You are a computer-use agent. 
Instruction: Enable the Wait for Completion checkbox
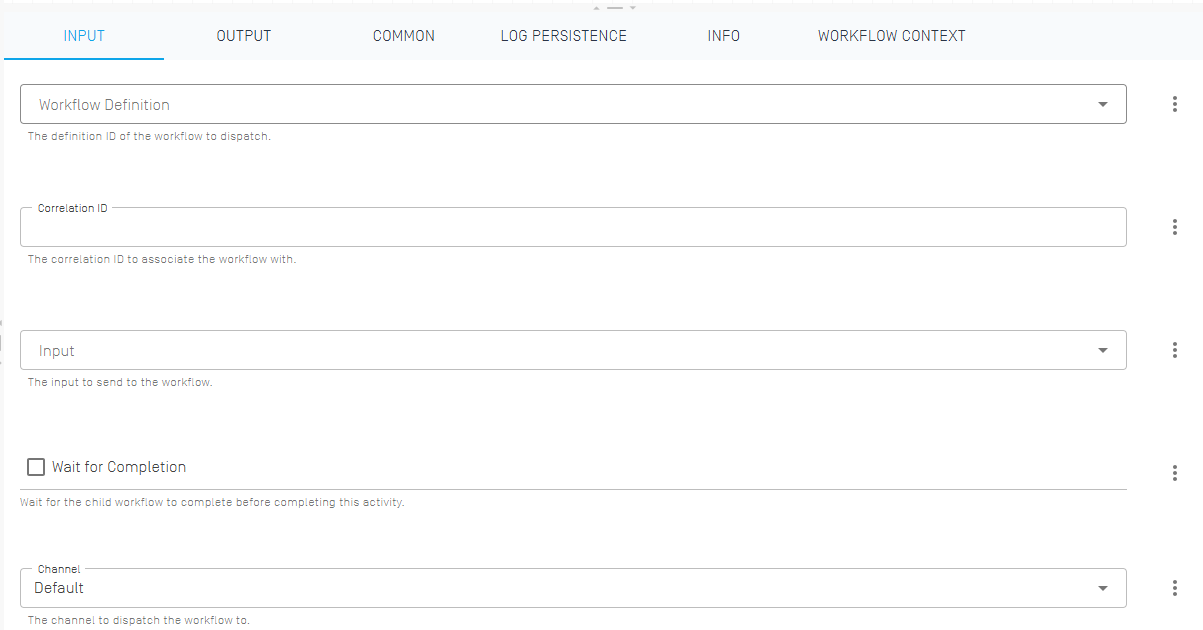click(x=36, y=467)
